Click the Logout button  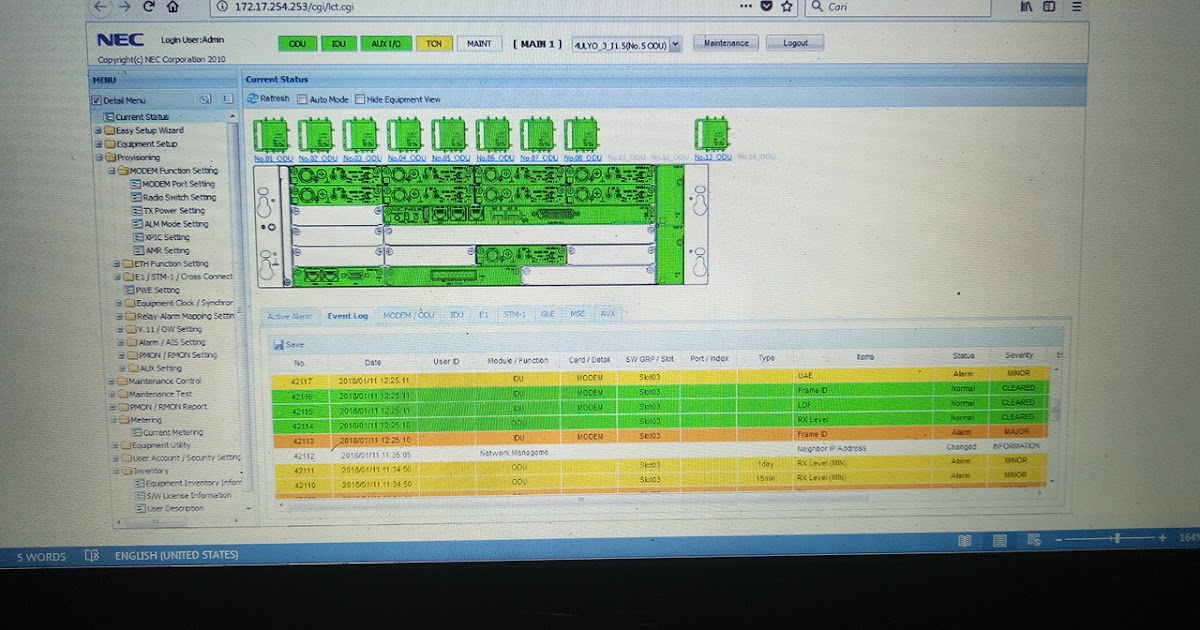(795, 43)
